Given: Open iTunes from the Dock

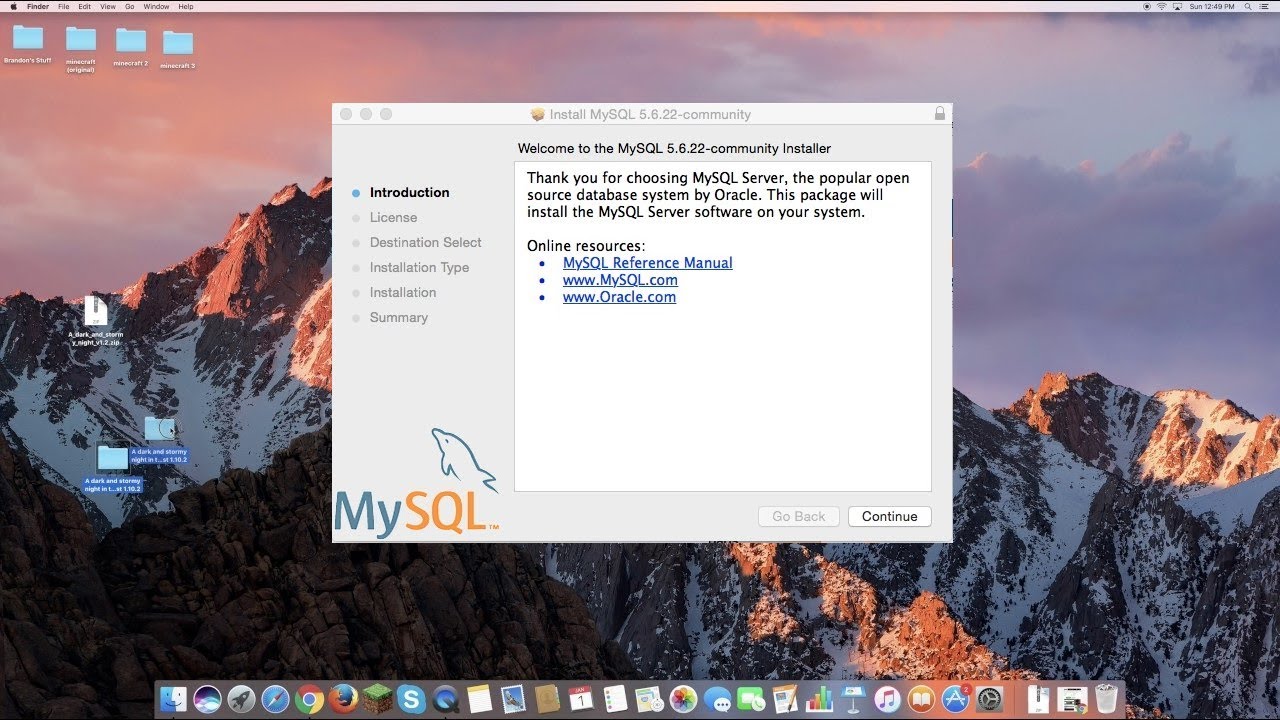Looking at the screenshot, I should [x=887, y=699].
